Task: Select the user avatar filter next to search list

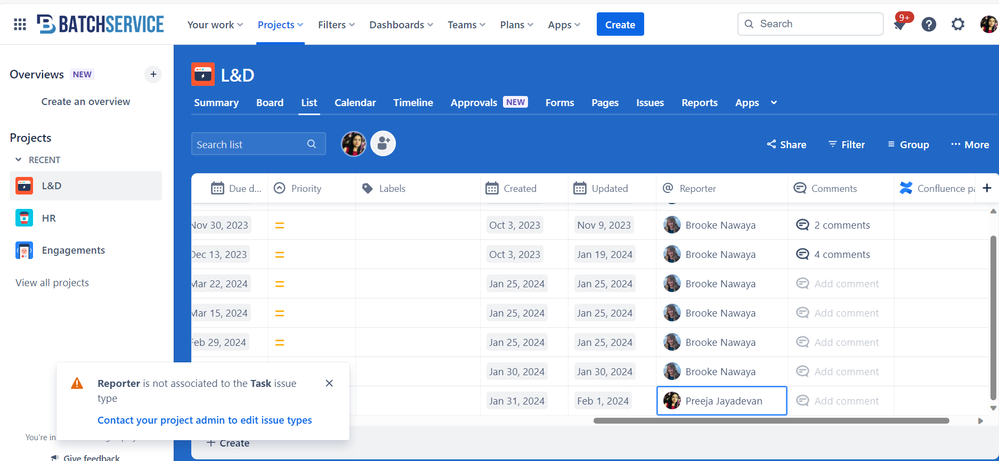Action: [354, 144]
